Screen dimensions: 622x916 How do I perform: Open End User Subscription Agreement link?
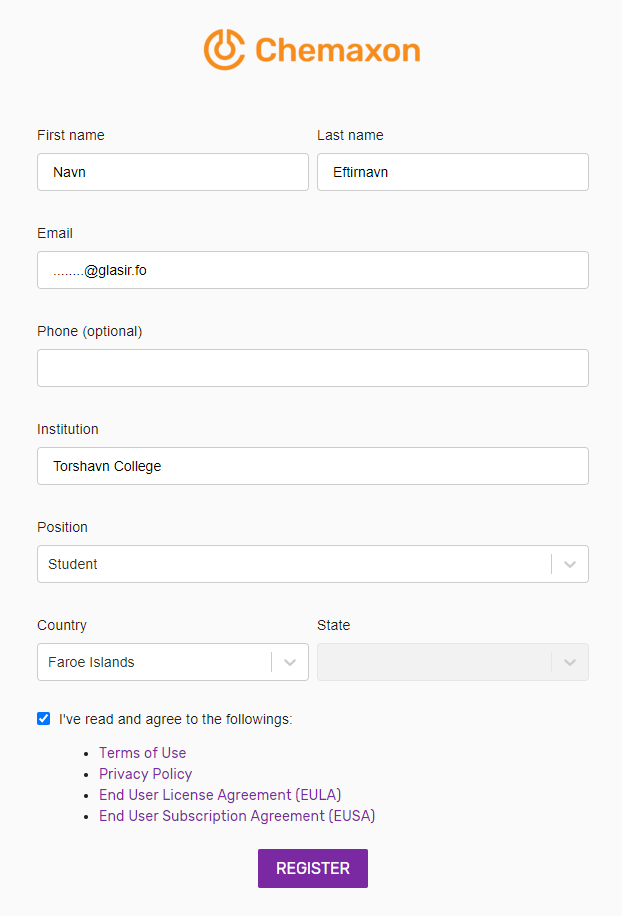tap(237, 816)
